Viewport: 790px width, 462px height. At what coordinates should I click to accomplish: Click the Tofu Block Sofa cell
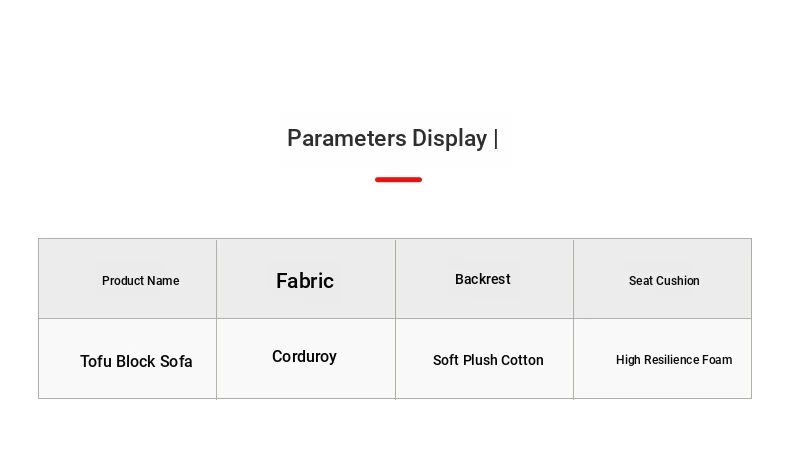click(x=127, y=359)
